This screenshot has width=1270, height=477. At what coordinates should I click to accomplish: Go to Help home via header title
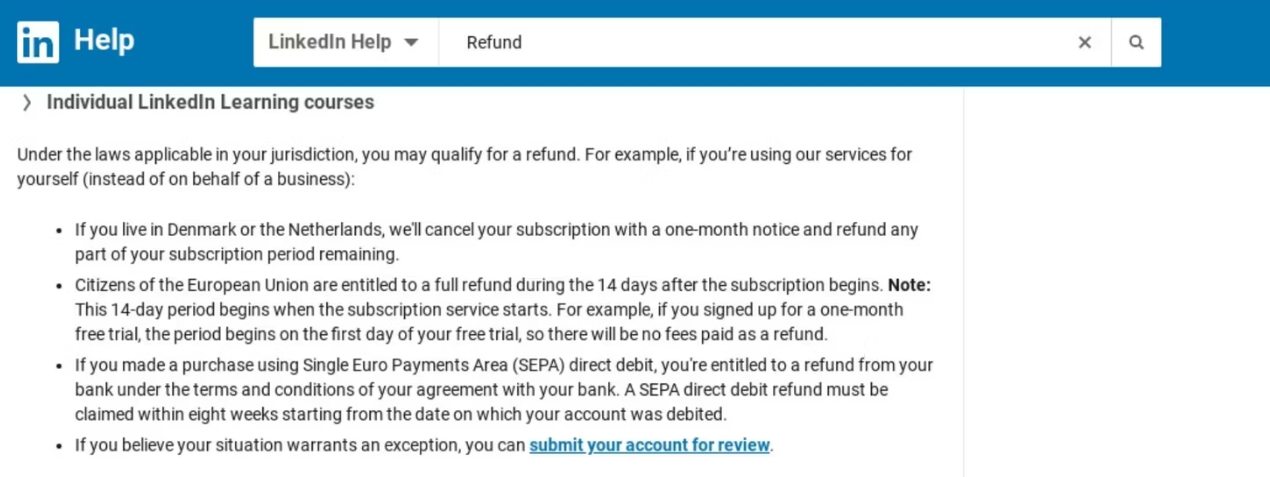point(104,41)
